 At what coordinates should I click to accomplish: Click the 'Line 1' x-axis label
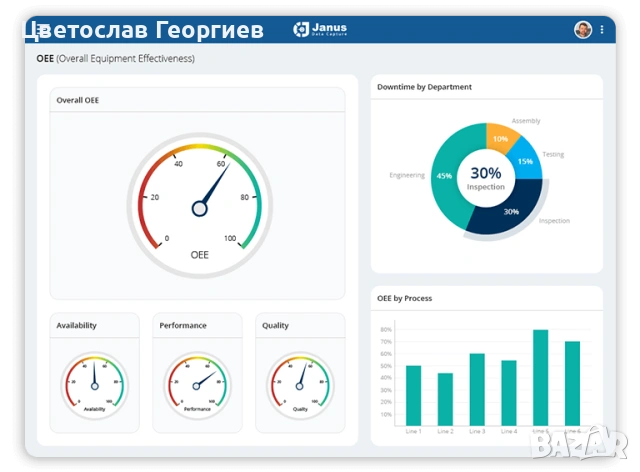coord(413,431)
